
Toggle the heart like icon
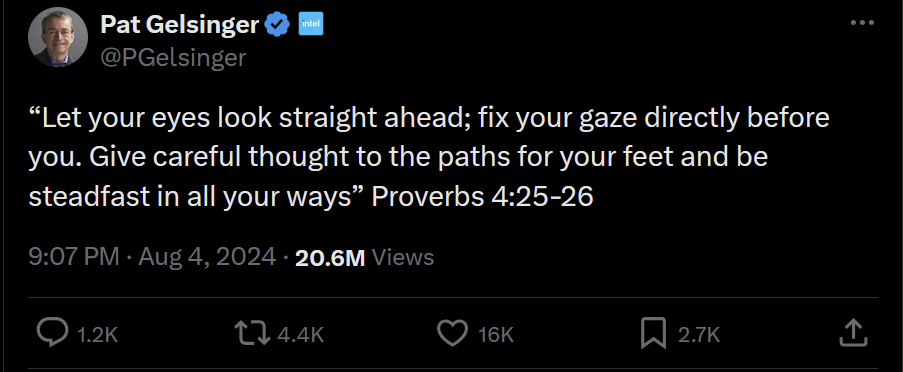(453, 333)
